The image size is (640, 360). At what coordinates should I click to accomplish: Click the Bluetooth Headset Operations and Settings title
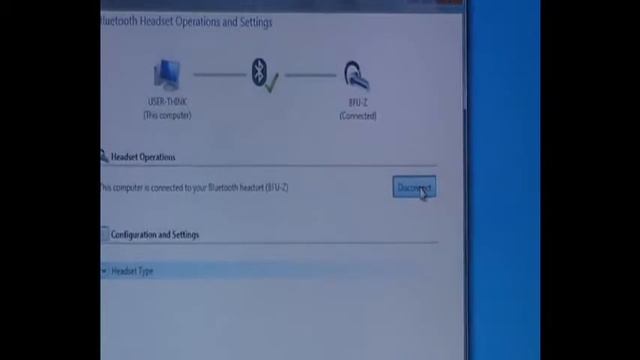pos(187,22)
